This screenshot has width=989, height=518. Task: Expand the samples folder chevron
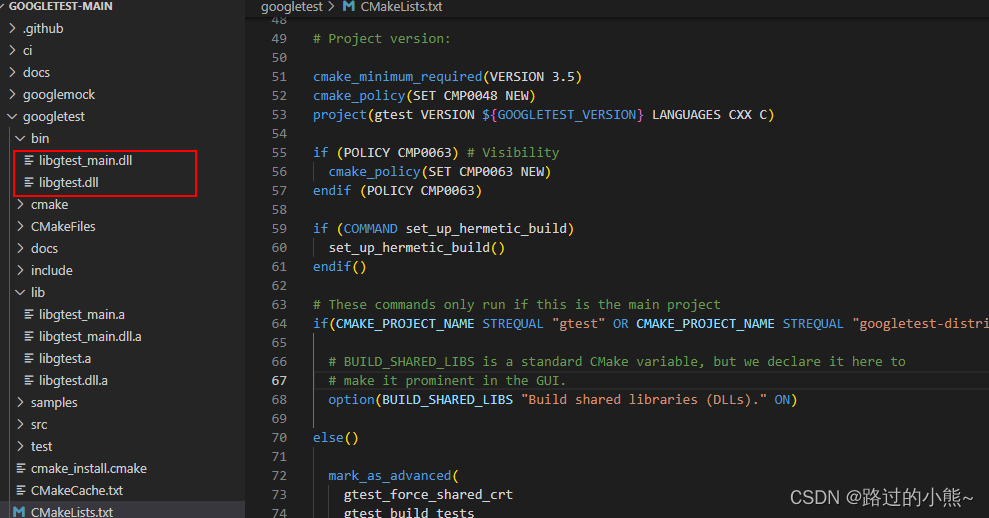point(21,402)
